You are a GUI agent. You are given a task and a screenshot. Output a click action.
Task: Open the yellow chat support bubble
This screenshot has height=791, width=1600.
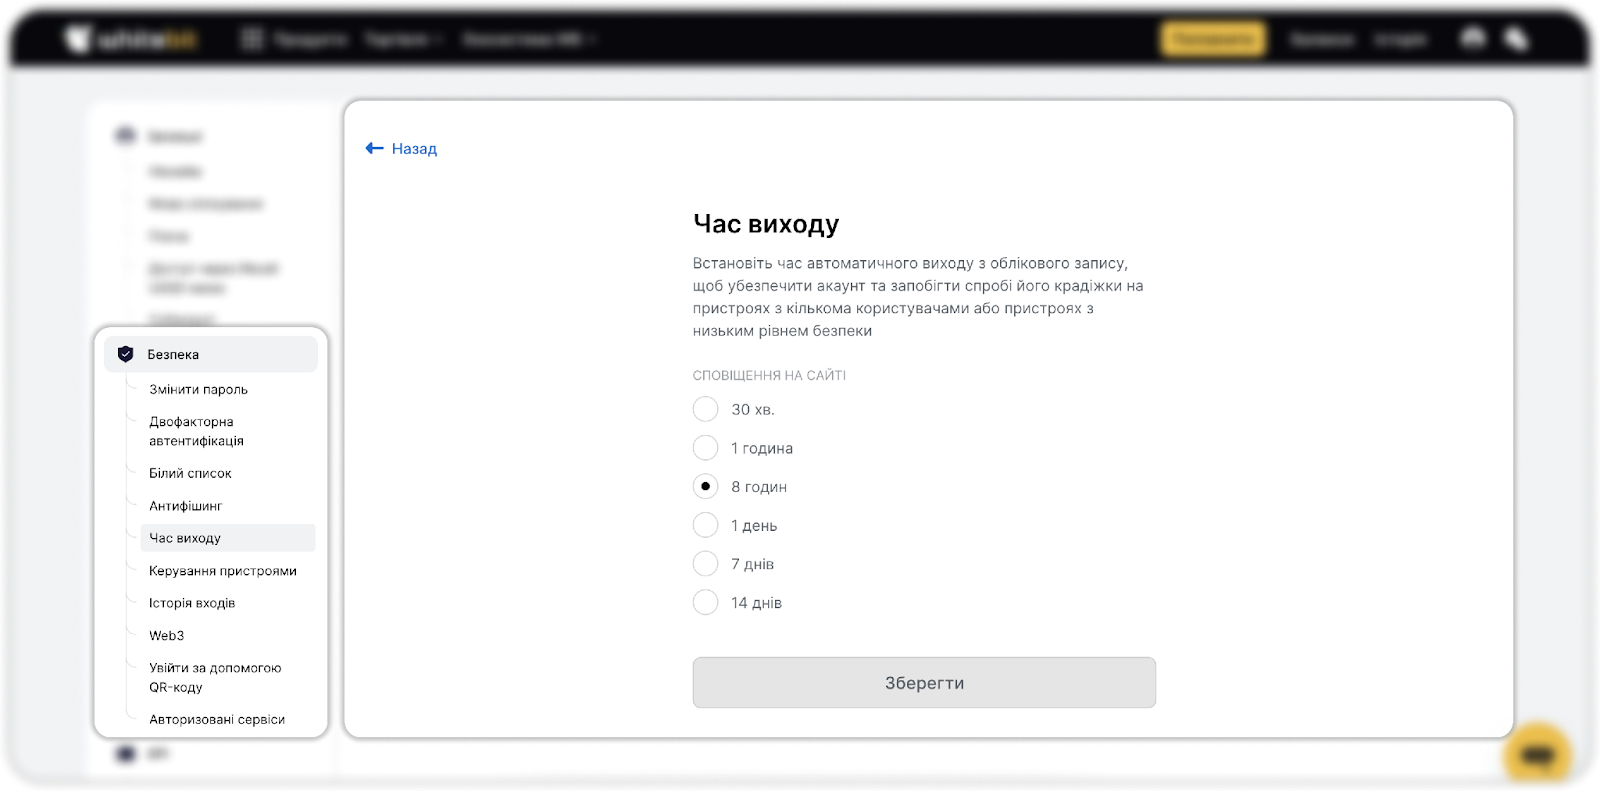tap(1537, 755)
